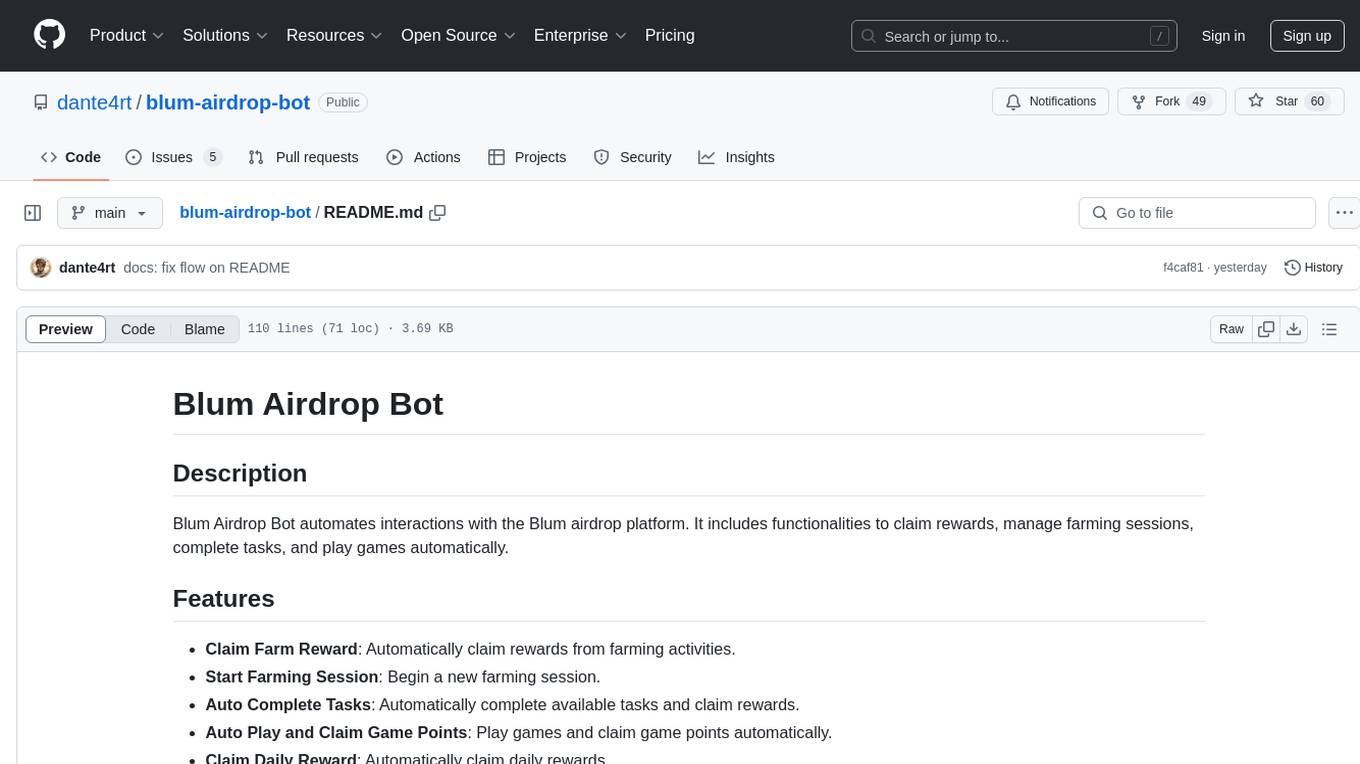
Task: Click the dante4rt avatar thumbnail
Action: point(41,267)
